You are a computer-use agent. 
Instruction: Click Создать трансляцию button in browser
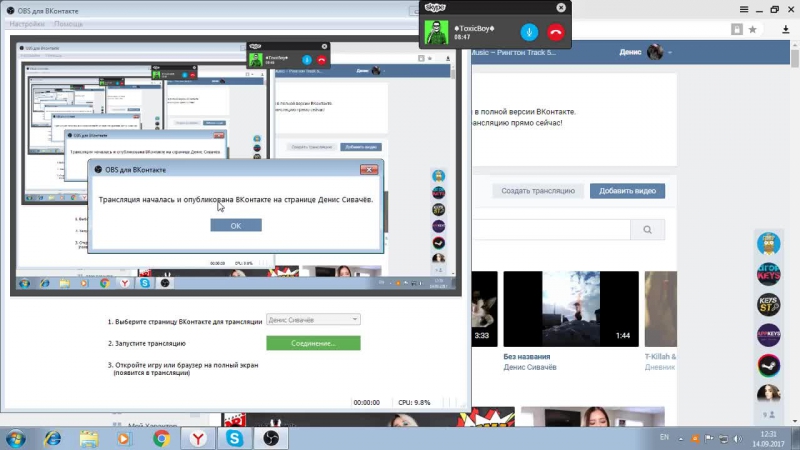click(x=538, y=191)
